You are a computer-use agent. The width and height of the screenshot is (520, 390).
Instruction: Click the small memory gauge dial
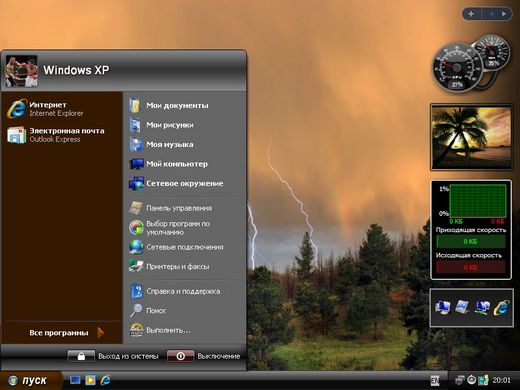click(x=493, y=53)
